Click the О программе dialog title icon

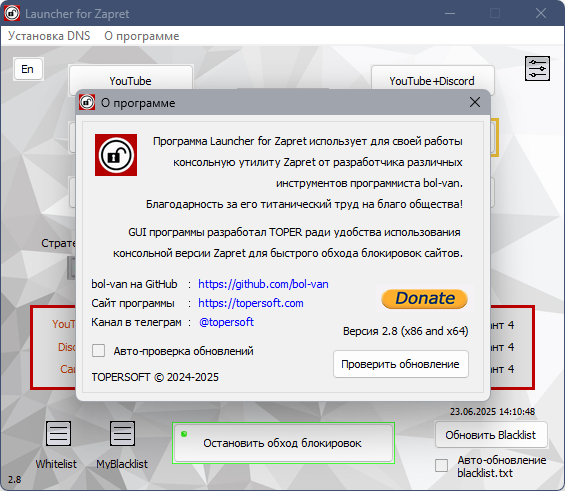pyautogui.click(x=87, y=102)
